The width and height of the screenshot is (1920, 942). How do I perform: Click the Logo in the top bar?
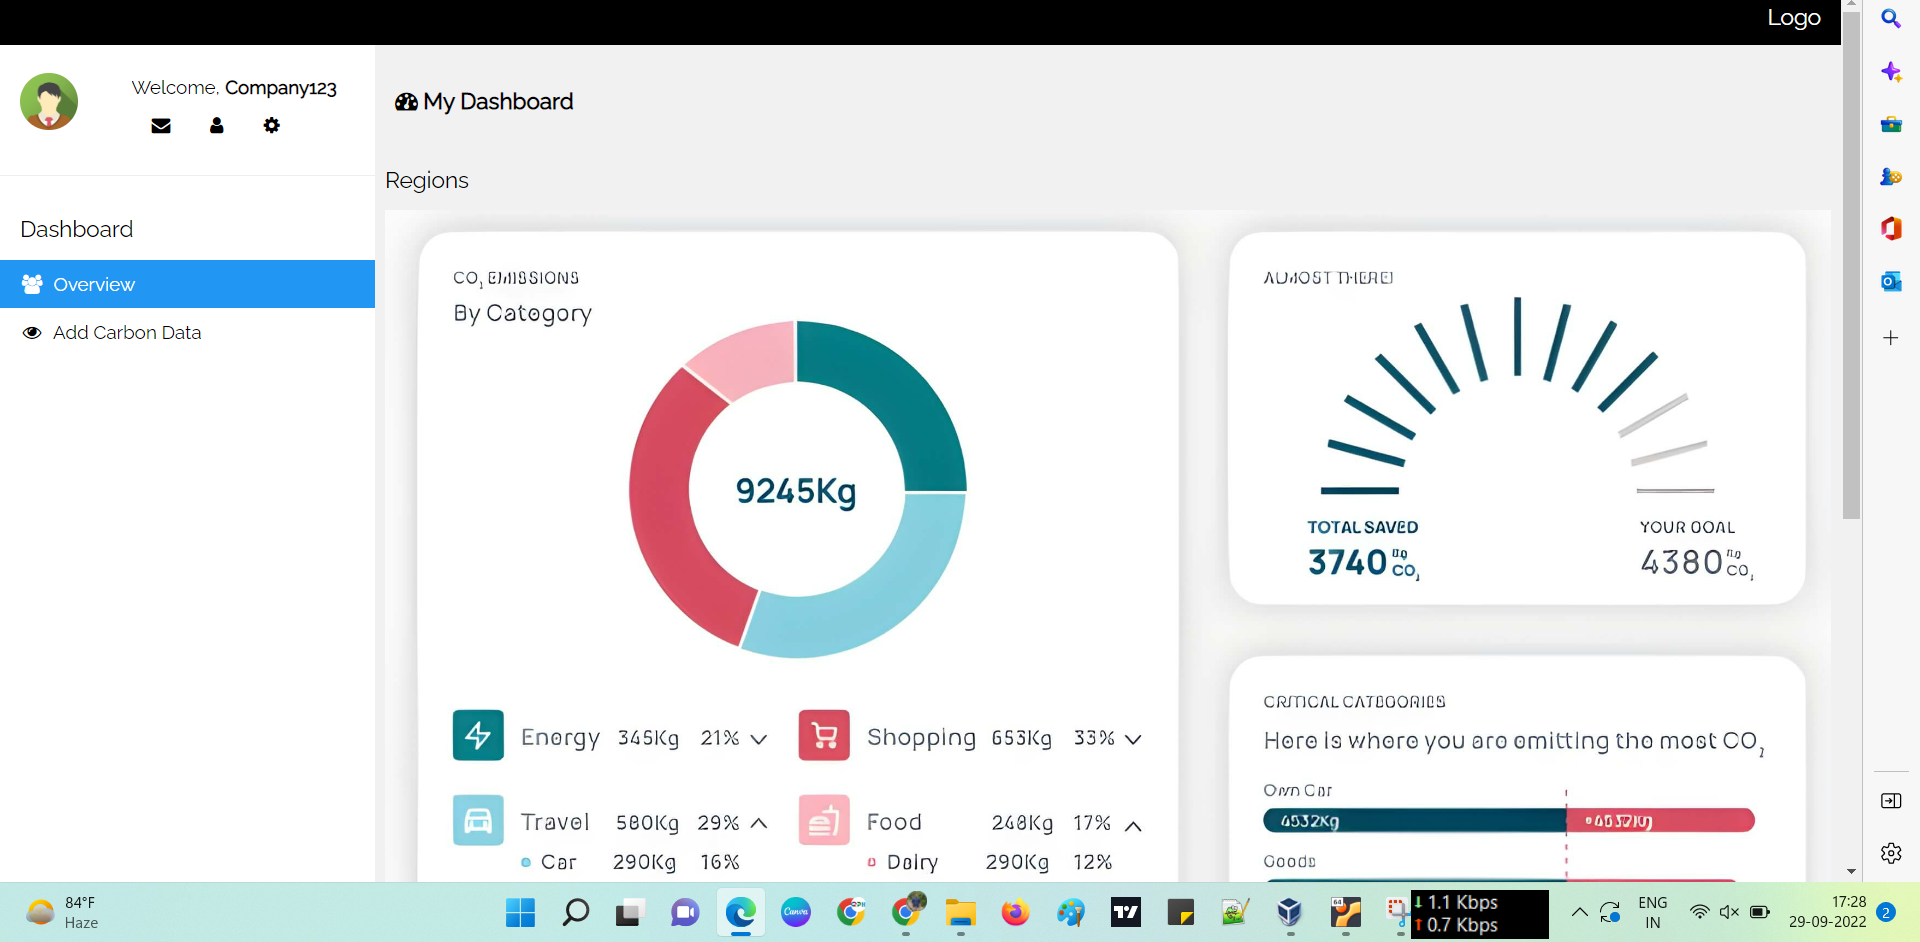coord(1793,18)
